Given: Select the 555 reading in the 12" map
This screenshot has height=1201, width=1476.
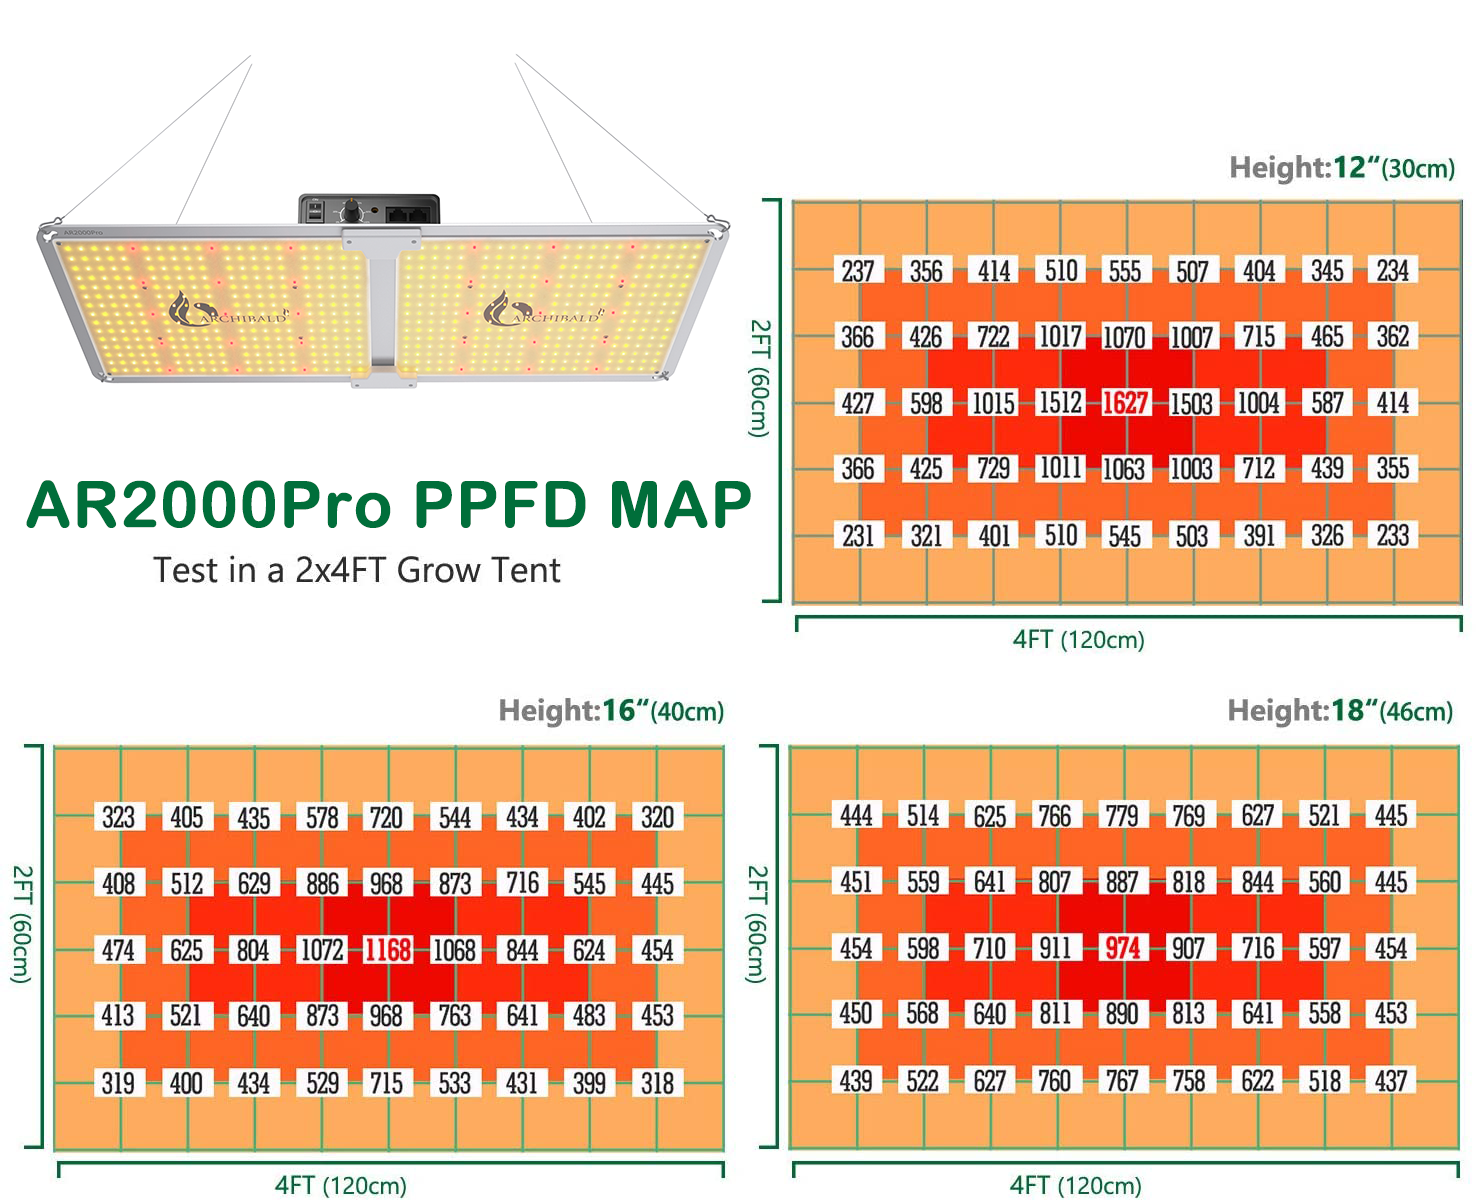Looking at the screenshot, I should pyautogui.click(x=1125, y=271).
